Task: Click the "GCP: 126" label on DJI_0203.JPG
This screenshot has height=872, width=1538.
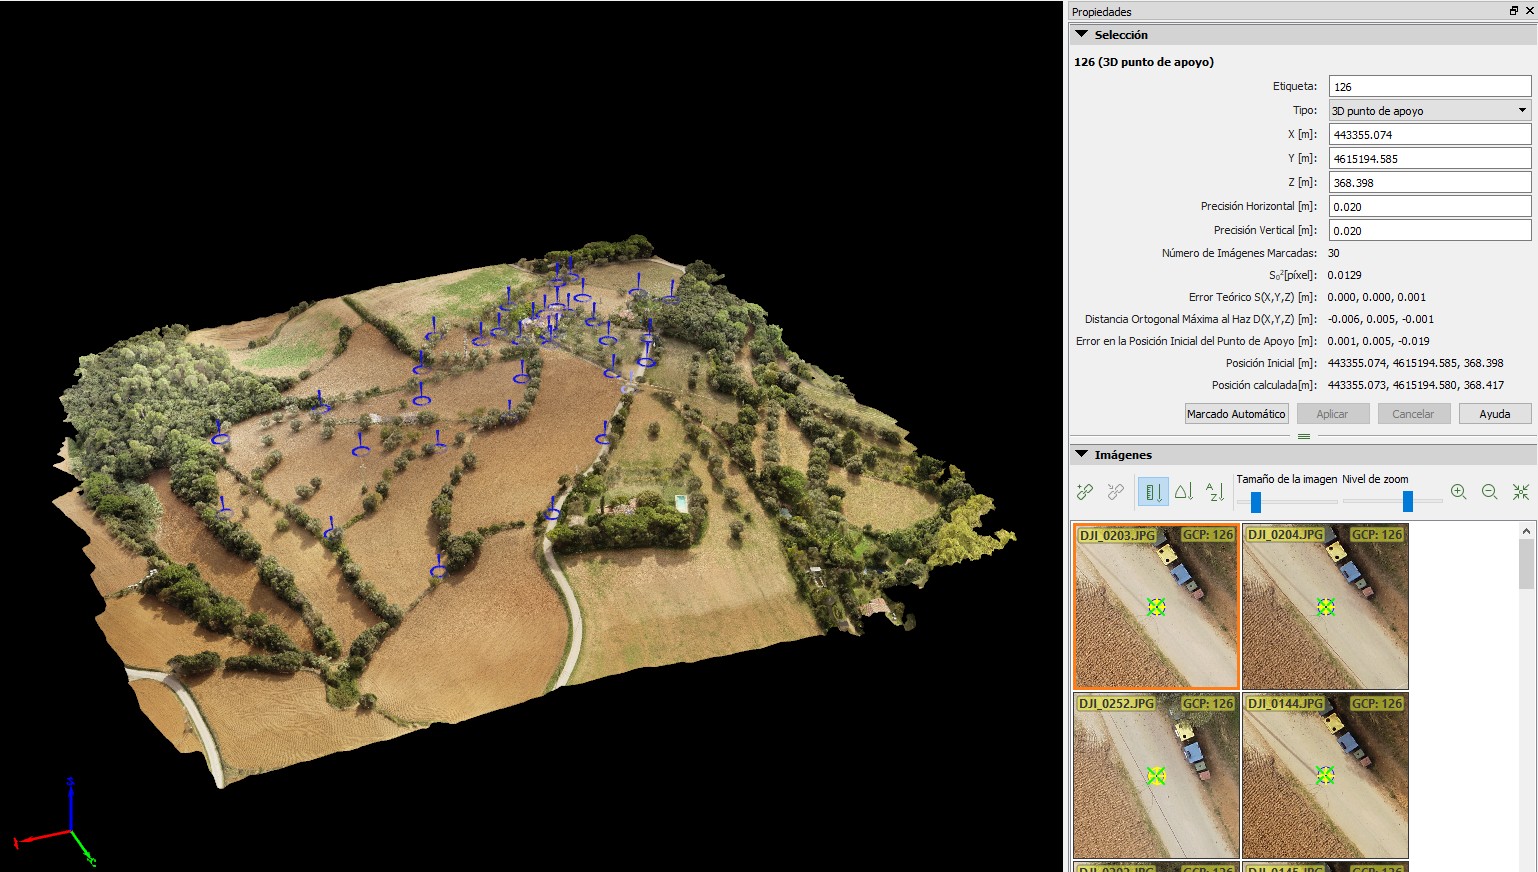Action: click(1208, 535)
